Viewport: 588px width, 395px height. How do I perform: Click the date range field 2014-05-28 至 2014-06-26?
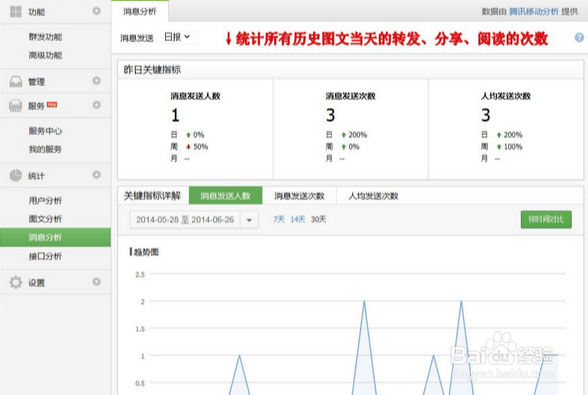[185, 220]
